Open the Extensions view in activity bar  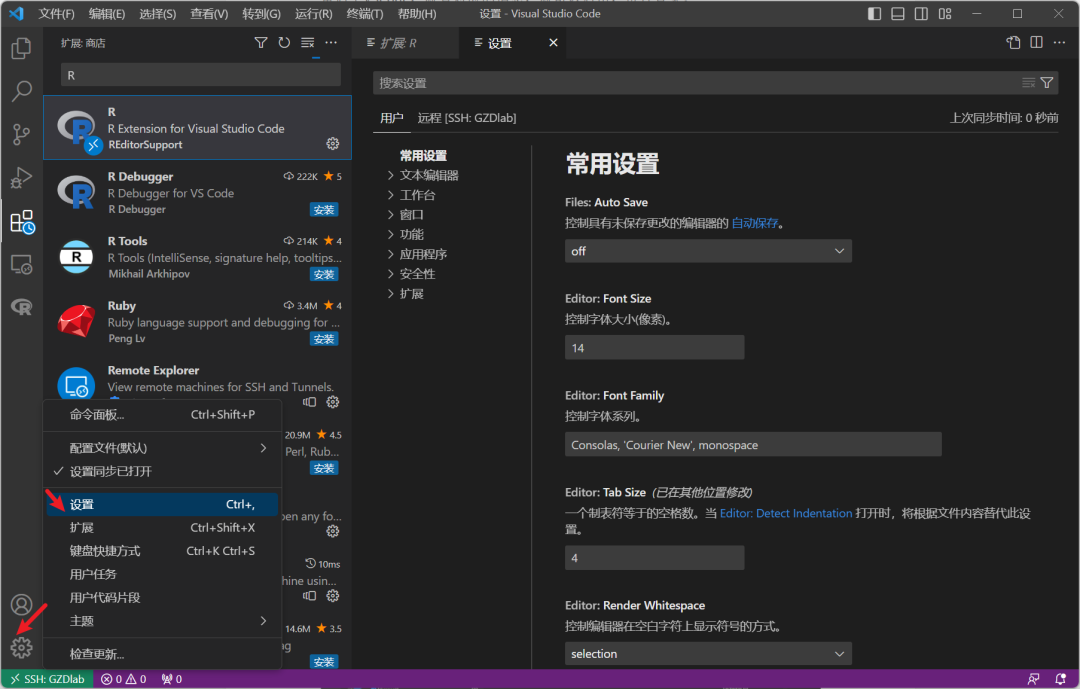[21, 222]
